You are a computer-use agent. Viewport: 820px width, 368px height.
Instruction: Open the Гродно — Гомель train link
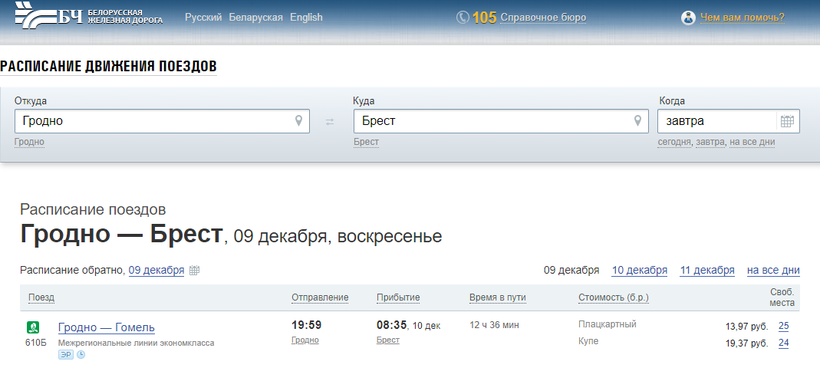coord(107,328)
